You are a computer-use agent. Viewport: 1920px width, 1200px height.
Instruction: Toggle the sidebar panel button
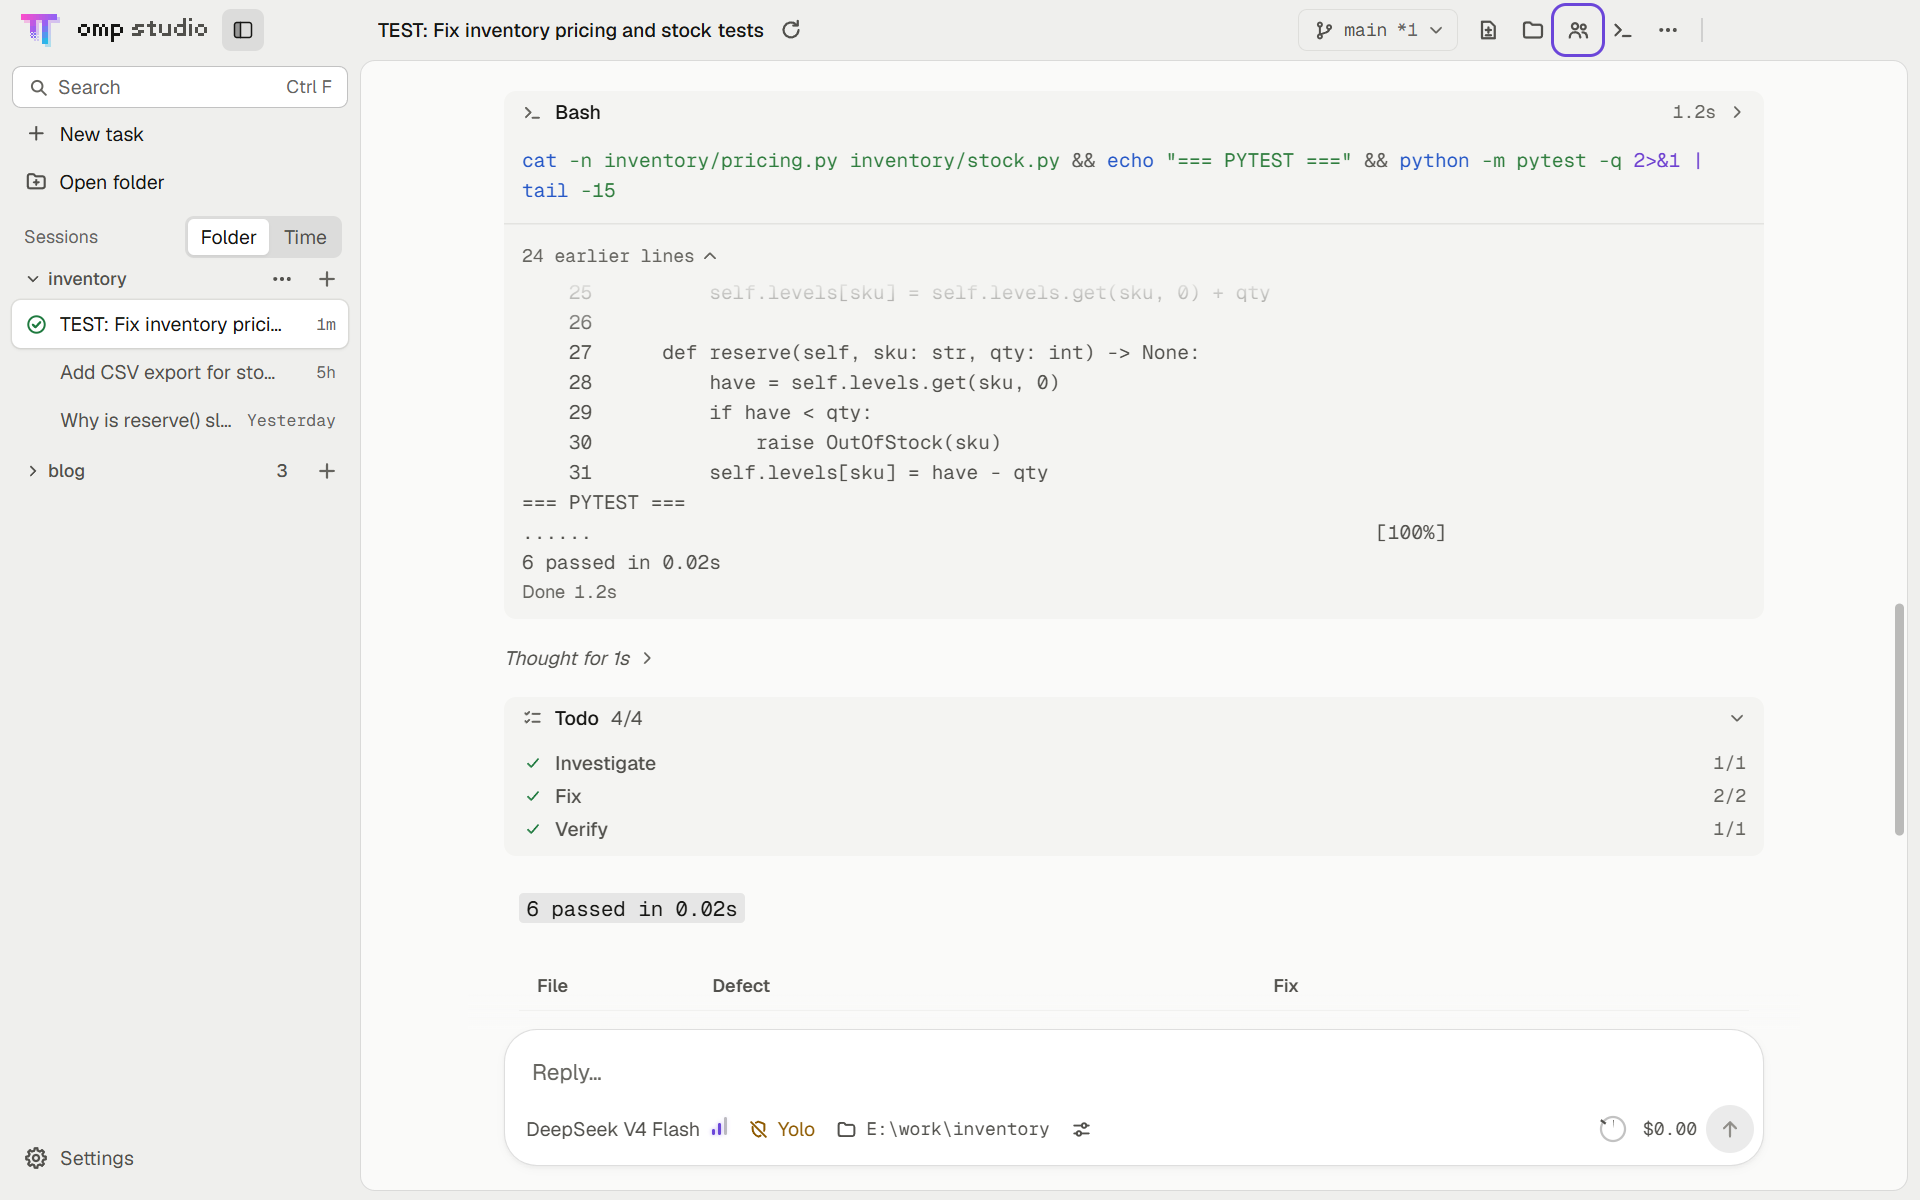point(243,30)
